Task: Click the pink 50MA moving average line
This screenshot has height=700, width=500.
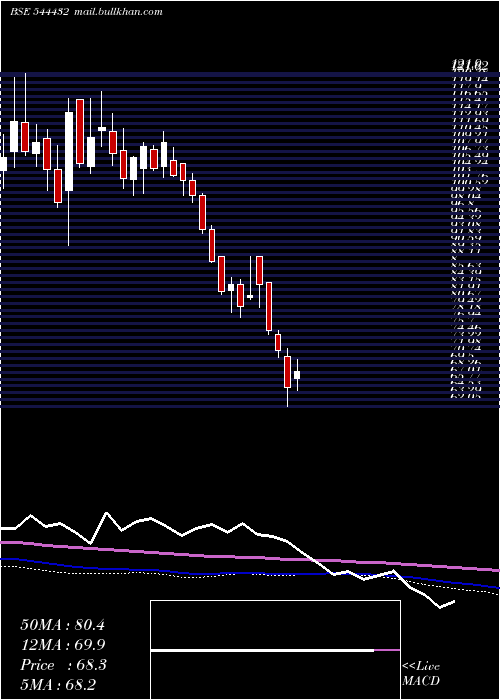Action: 250,557
